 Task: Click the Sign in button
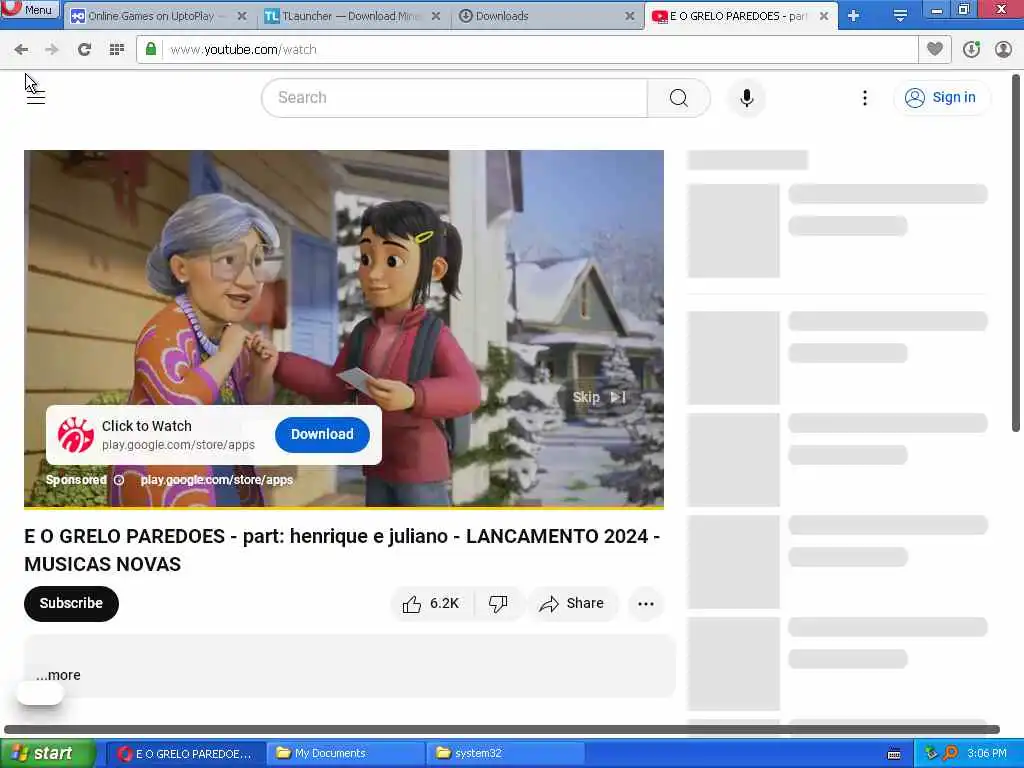pyautogui.click(x=941, y=97)
